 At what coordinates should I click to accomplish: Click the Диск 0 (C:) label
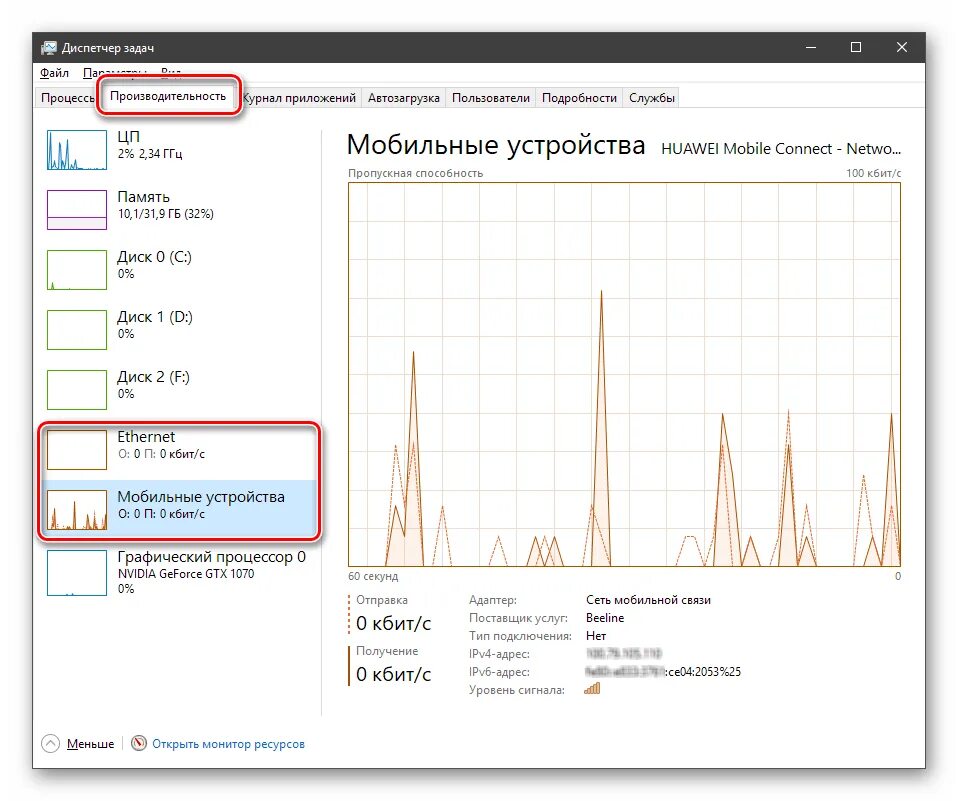[x=155, y=257]
